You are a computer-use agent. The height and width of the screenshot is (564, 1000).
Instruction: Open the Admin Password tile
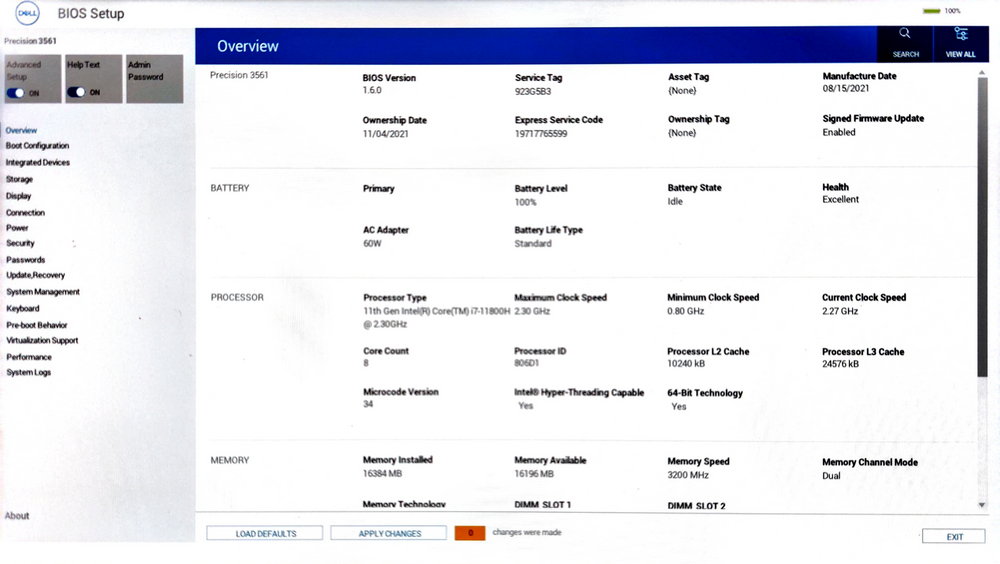click(154, 78)
